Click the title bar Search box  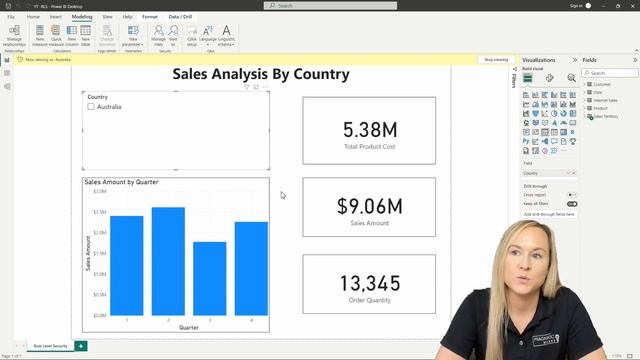[x=330, y=6]
